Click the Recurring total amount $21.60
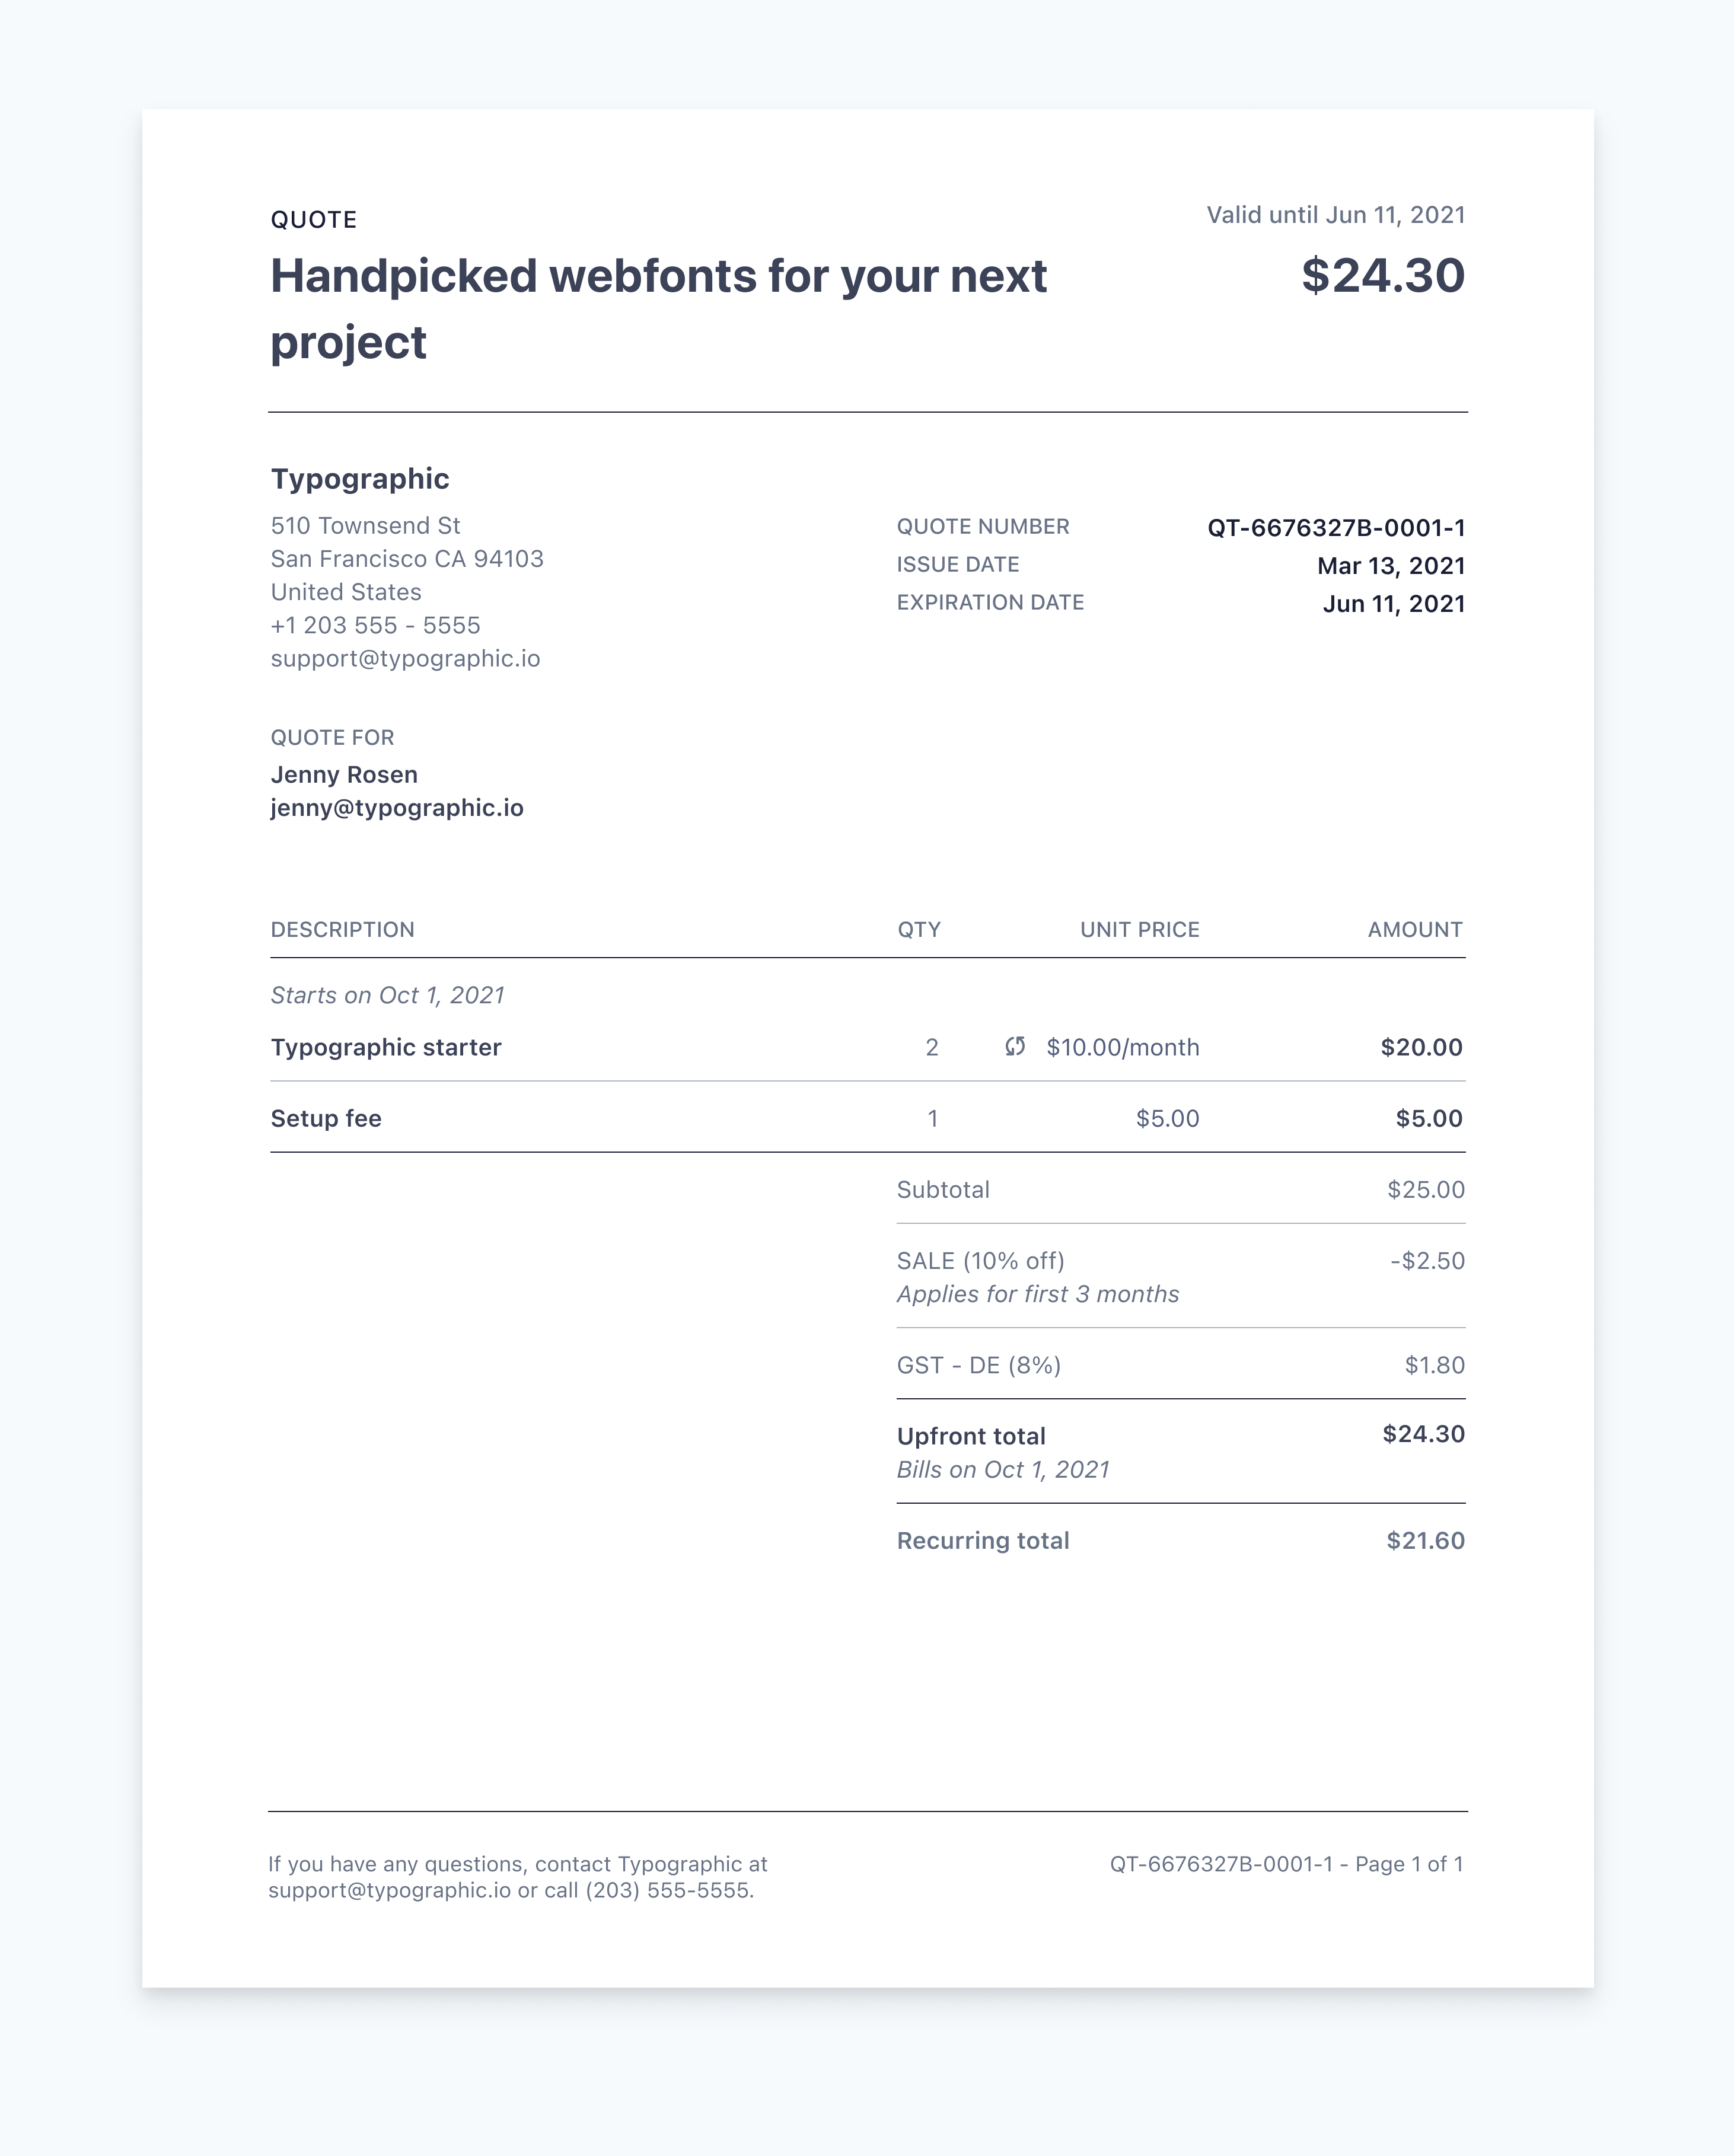 (1426, 1540)
